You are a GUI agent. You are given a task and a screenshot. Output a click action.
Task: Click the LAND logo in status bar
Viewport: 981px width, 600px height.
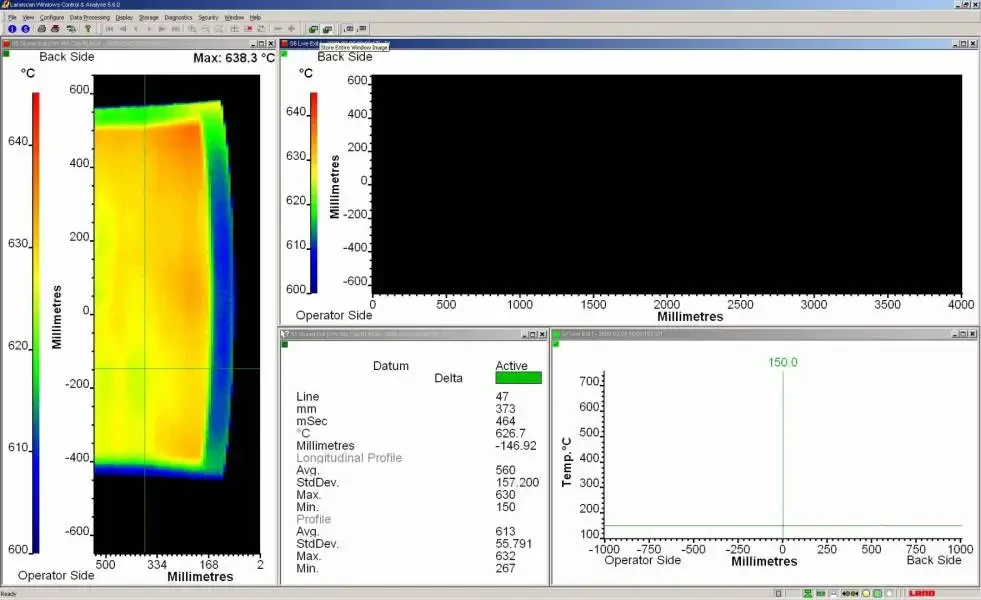click(921, 594)
